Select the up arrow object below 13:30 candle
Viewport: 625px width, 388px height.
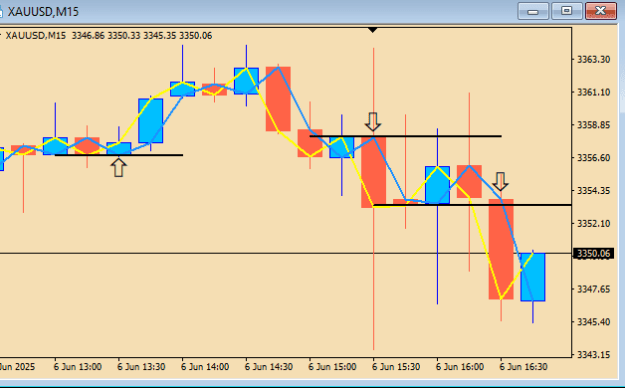pos(118,167)
